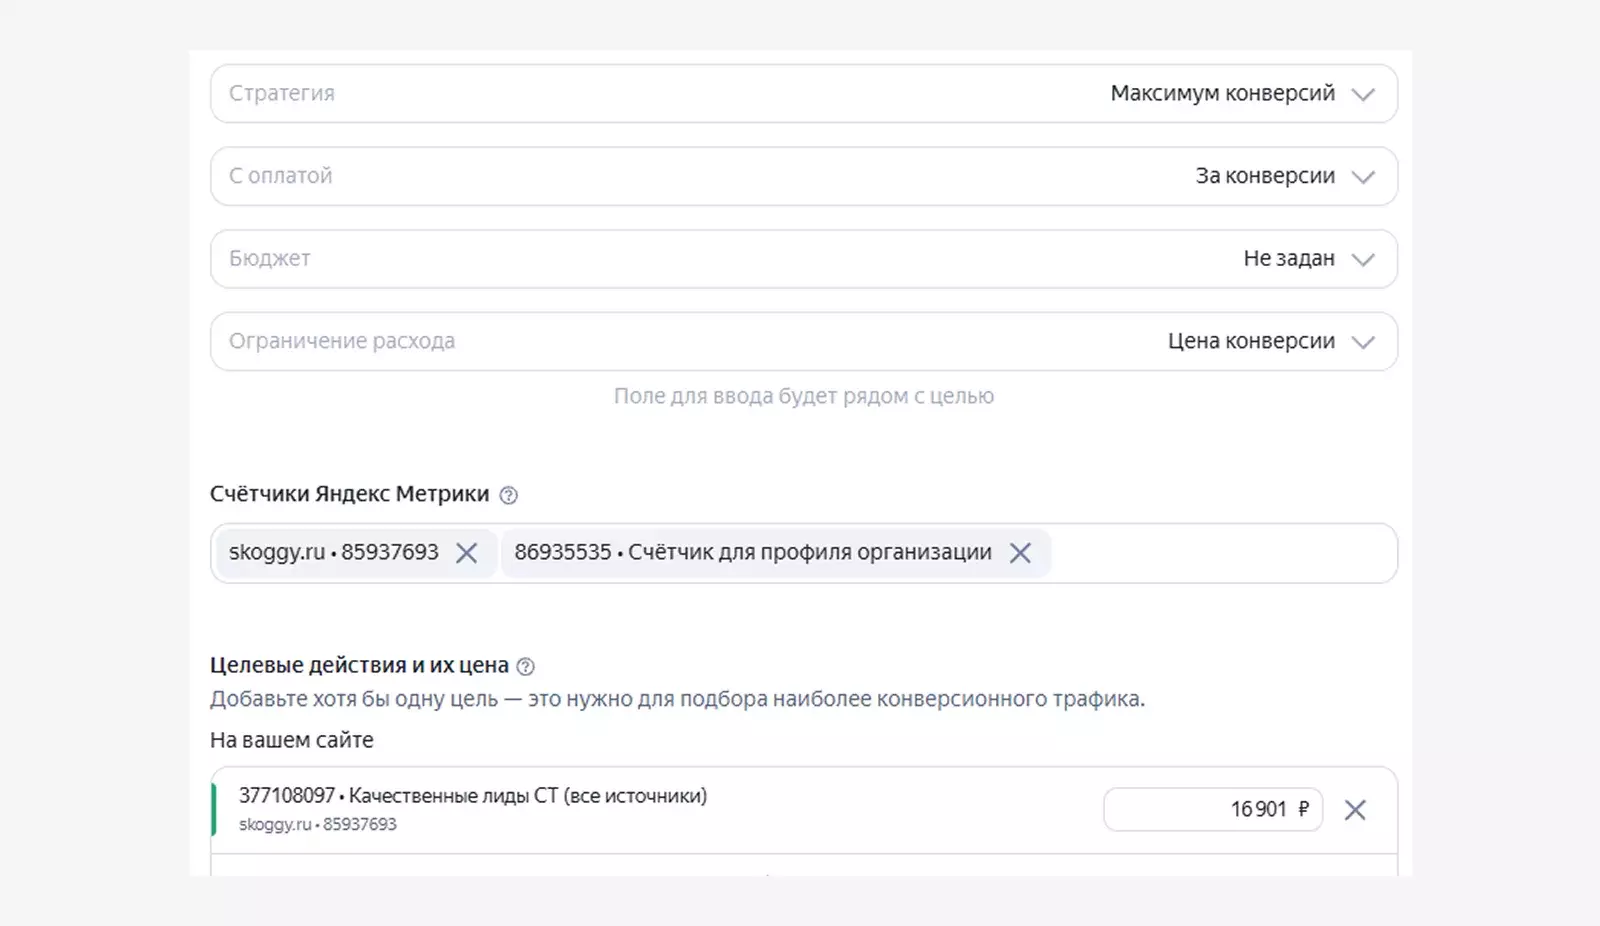Remove the 86935535 organization profile counter tag
Viewport: 1600px width, 926px height.
pyautogui.click(x=1020, y=553)
